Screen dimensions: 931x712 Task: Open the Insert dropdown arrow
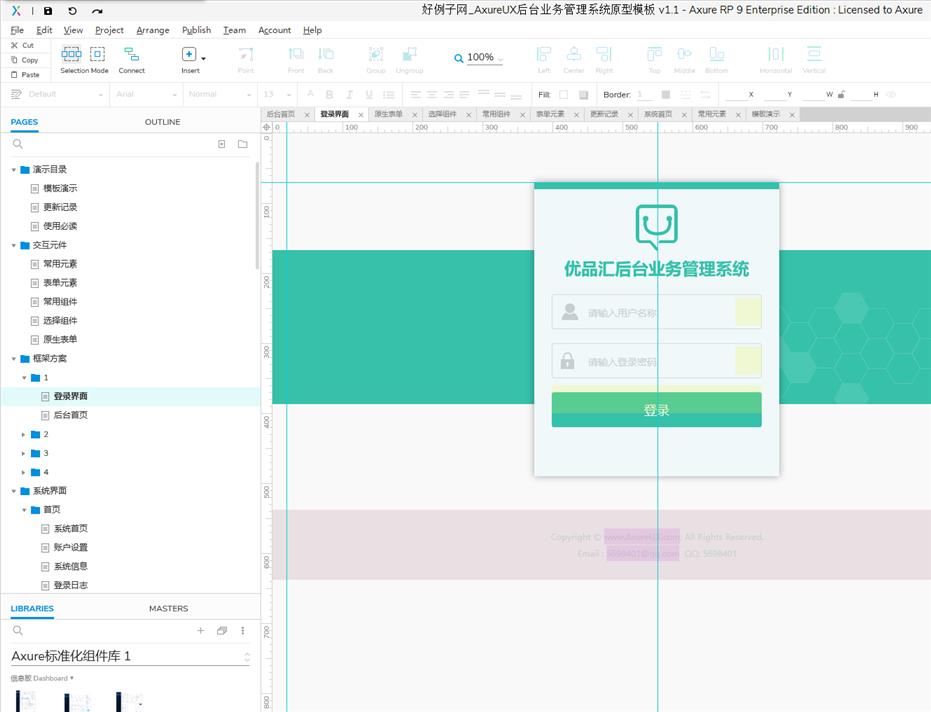[204, 58]
